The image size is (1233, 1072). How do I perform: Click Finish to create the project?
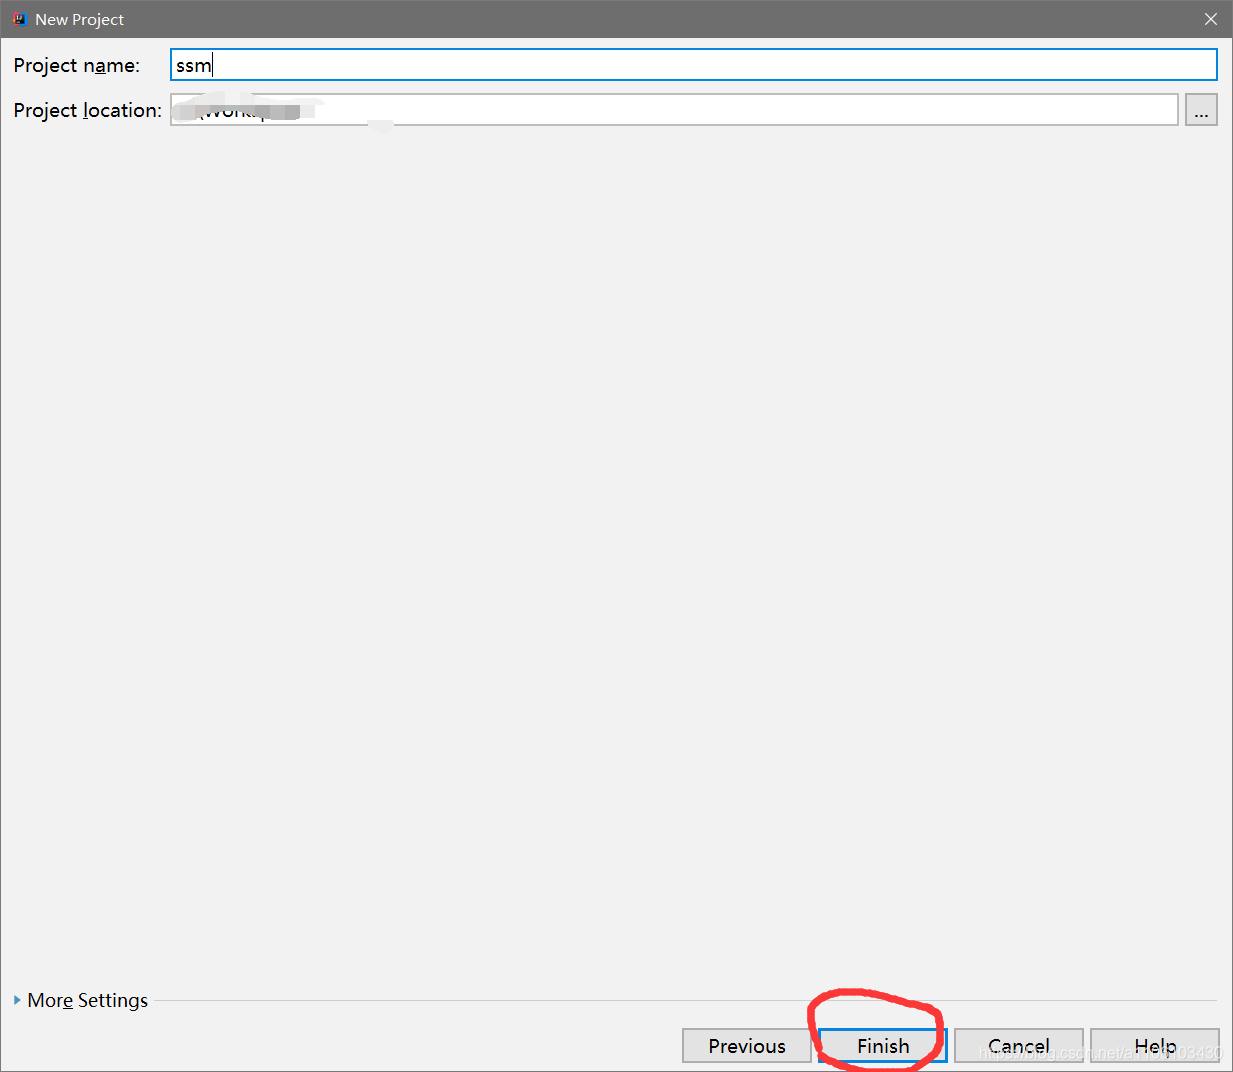[883, 1046]
